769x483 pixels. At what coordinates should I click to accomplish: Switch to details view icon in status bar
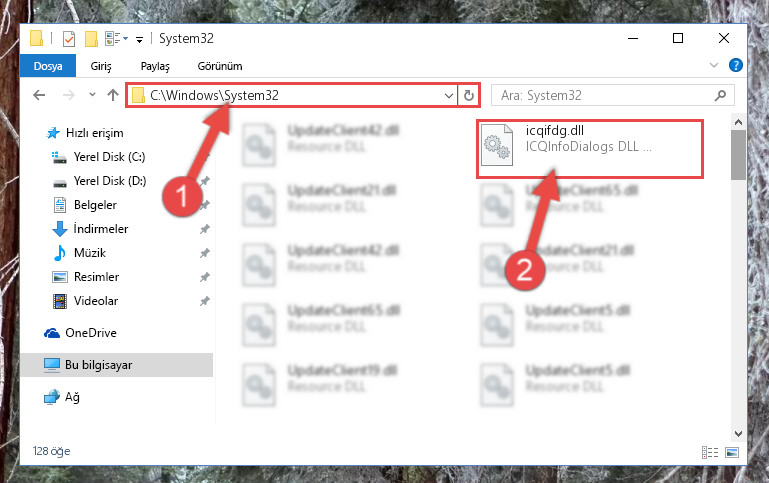point(710,452)
